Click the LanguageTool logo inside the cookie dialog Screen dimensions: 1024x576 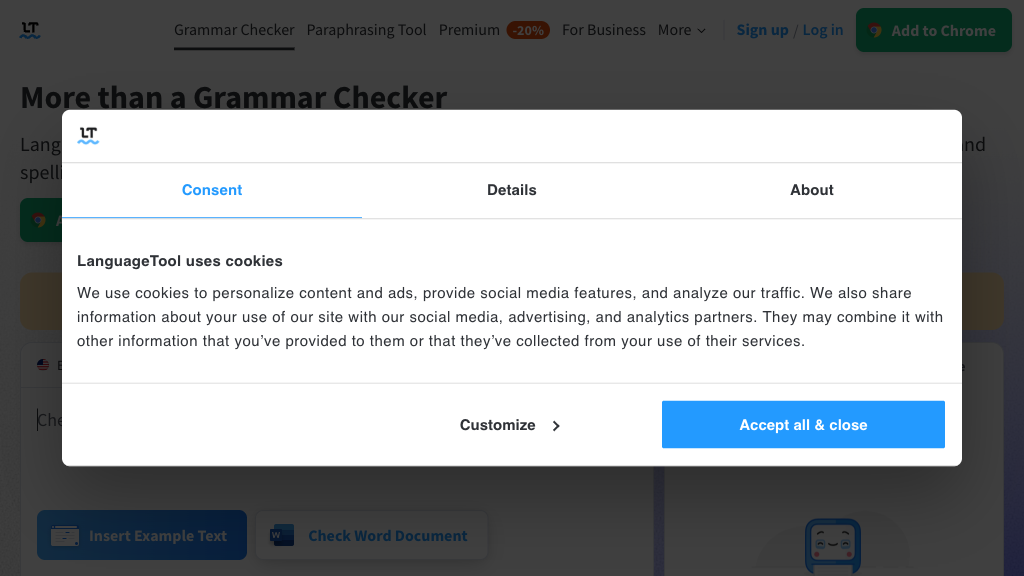(x=89, y=135)
